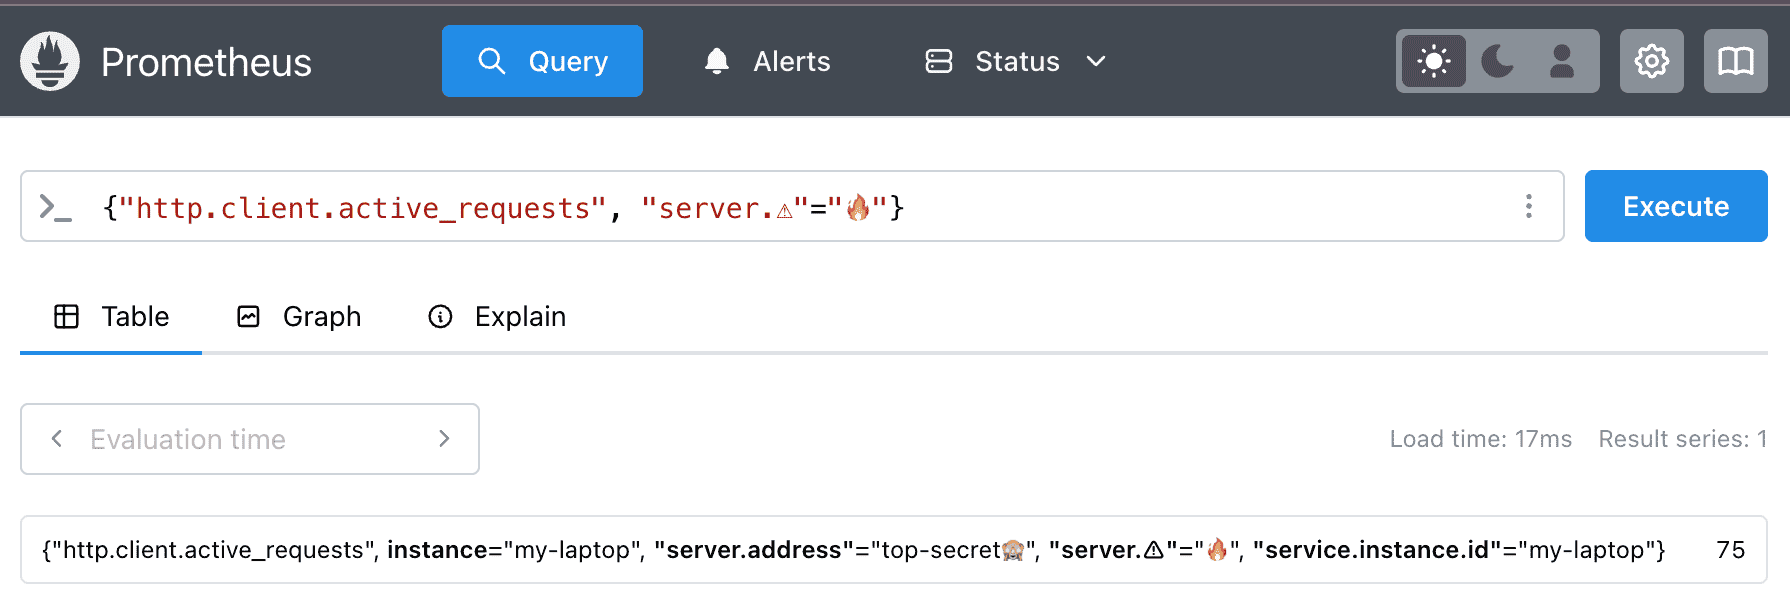Click the terminal prompt icon in query box
Screen dimensions: 1790x596
click(55, 207)
